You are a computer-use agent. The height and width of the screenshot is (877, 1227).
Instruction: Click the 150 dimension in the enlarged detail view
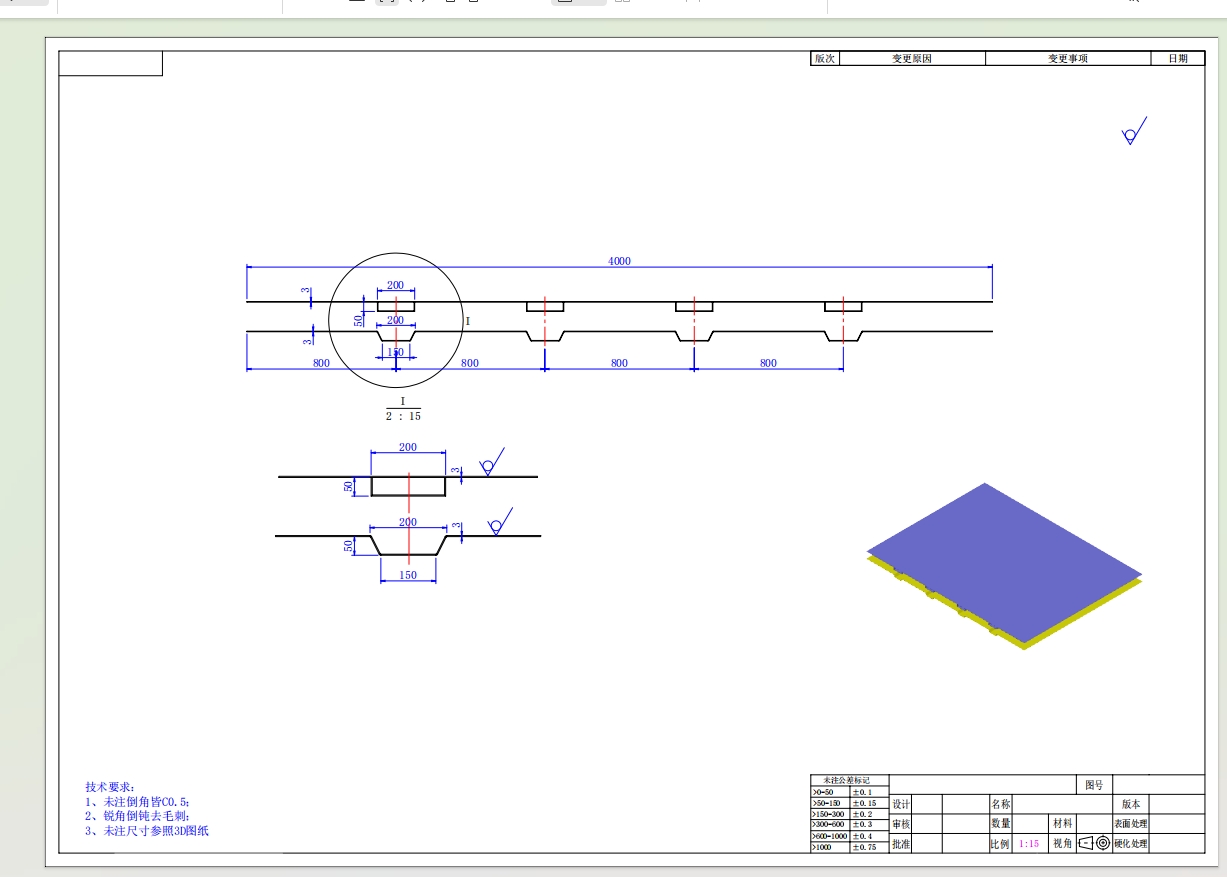(408, 575)
